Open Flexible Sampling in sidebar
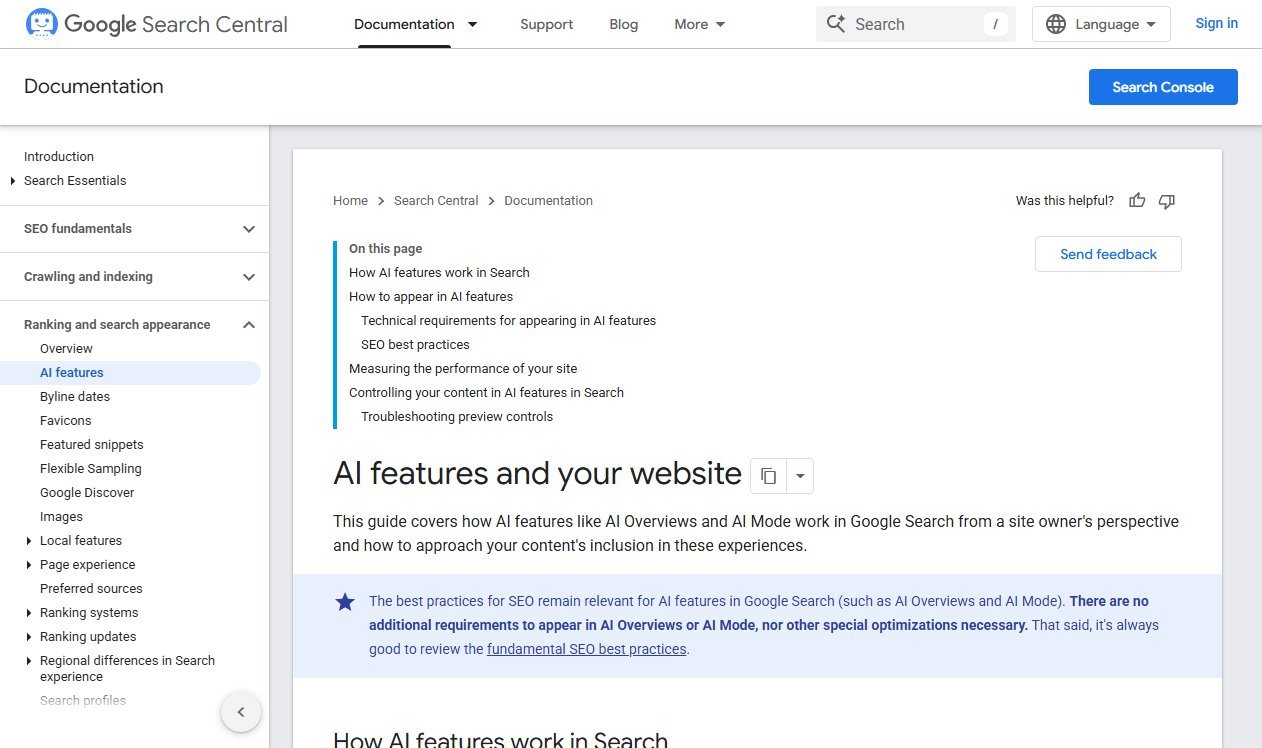This screenshot has height=748, width=1262. [x=91, y=469]
